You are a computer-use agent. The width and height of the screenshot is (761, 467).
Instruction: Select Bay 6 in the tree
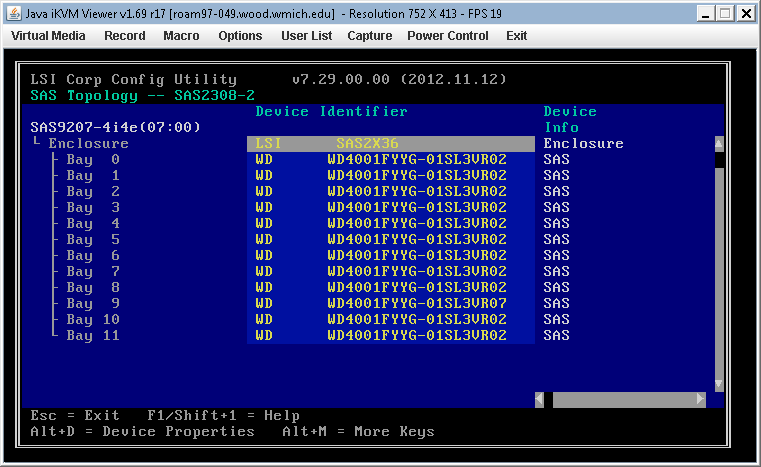[93, 256]
